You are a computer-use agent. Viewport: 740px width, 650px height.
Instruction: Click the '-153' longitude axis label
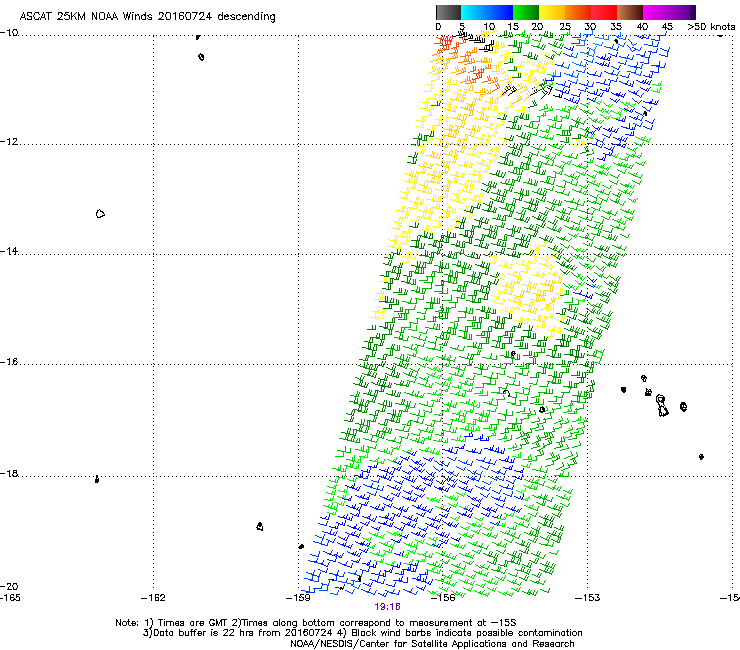[x=588, y=598]
